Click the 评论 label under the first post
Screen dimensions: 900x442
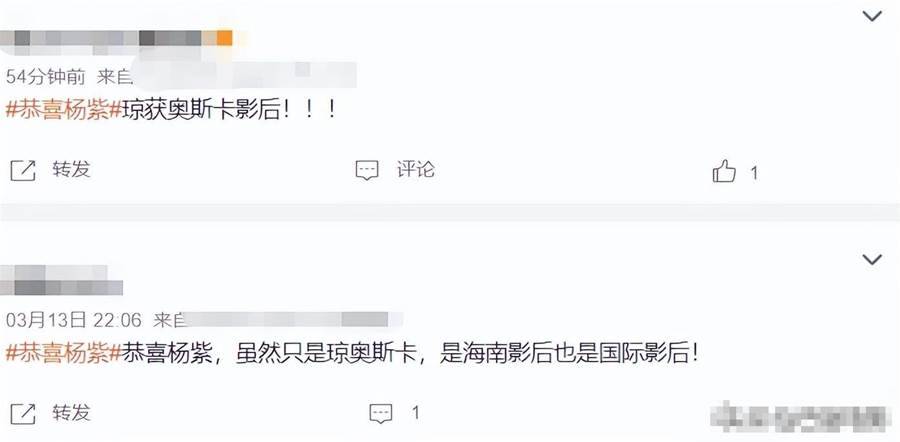click(416, 170)
